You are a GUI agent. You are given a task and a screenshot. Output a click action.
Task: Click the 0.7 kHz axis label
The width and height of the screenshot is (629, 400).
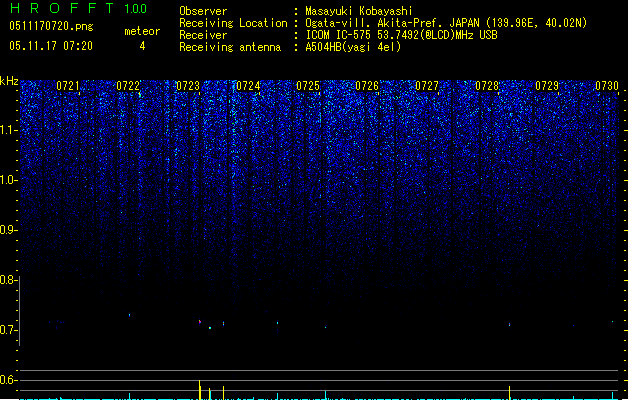coord(8,330)
